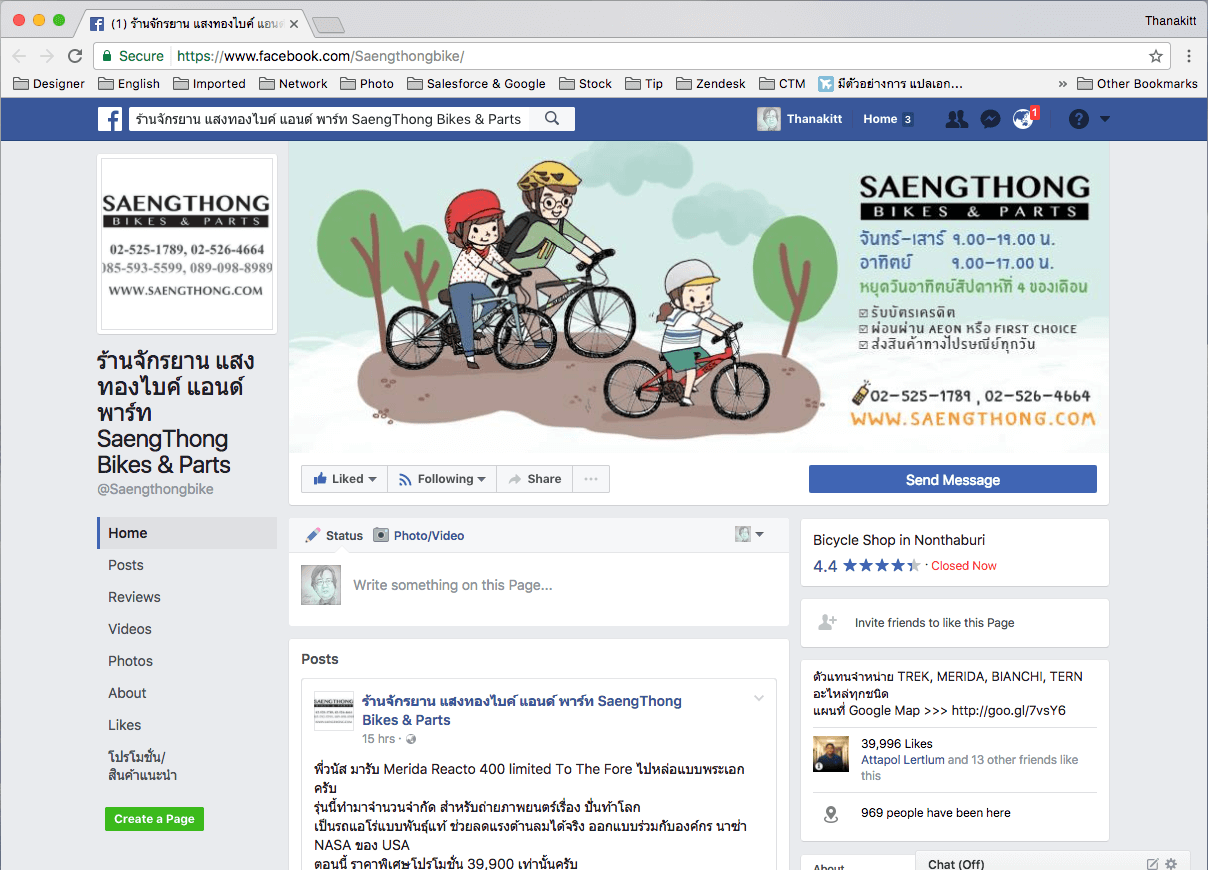
Task: Close the Facebook browser tab
Action: click(293, 23)
